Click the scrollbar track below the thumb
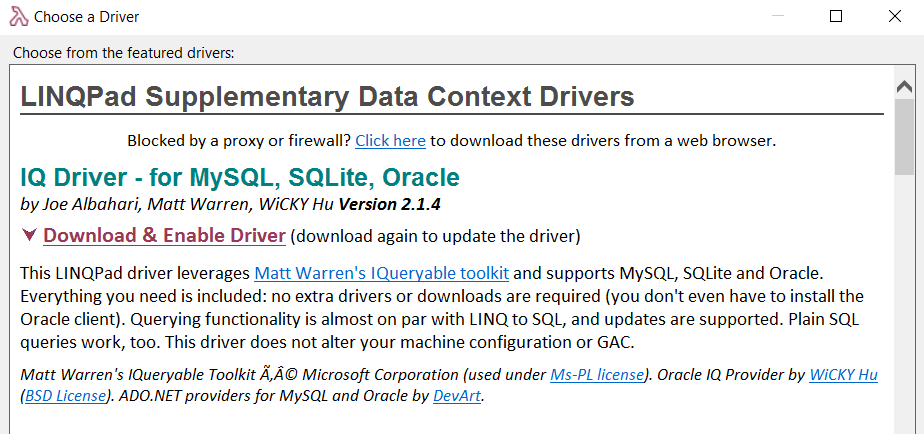Viewport: 924px width, 434px height. point(904,304)
